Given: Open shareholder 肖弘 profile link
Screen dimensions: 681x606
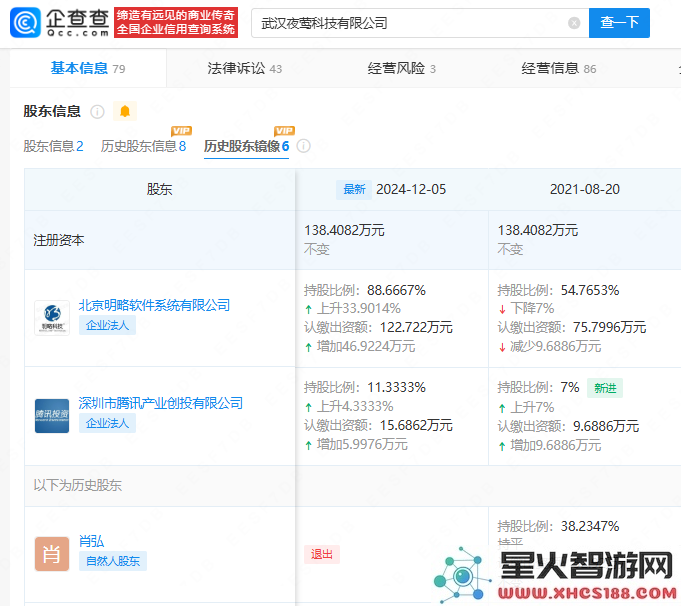Looking at the screenshot, I should [x=91, y=541].
